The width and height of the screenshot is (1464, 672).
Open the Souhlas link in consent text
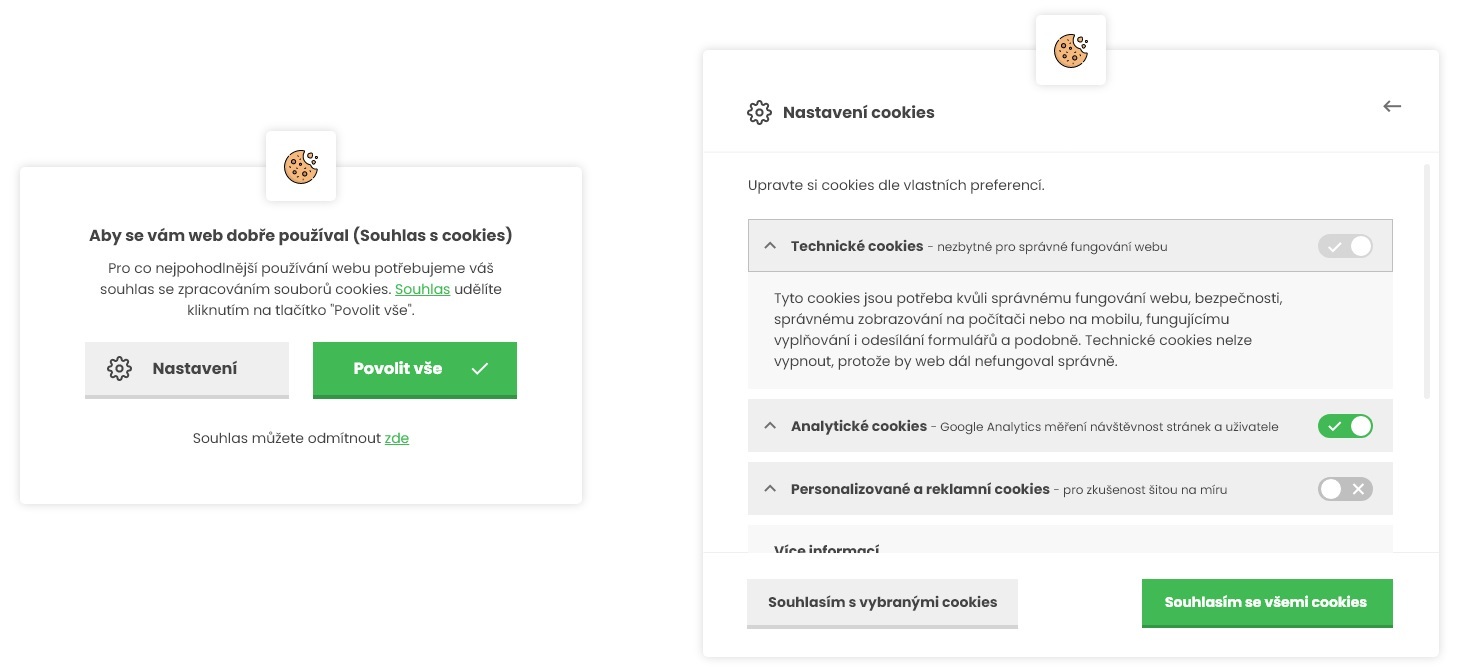point(423,289)
